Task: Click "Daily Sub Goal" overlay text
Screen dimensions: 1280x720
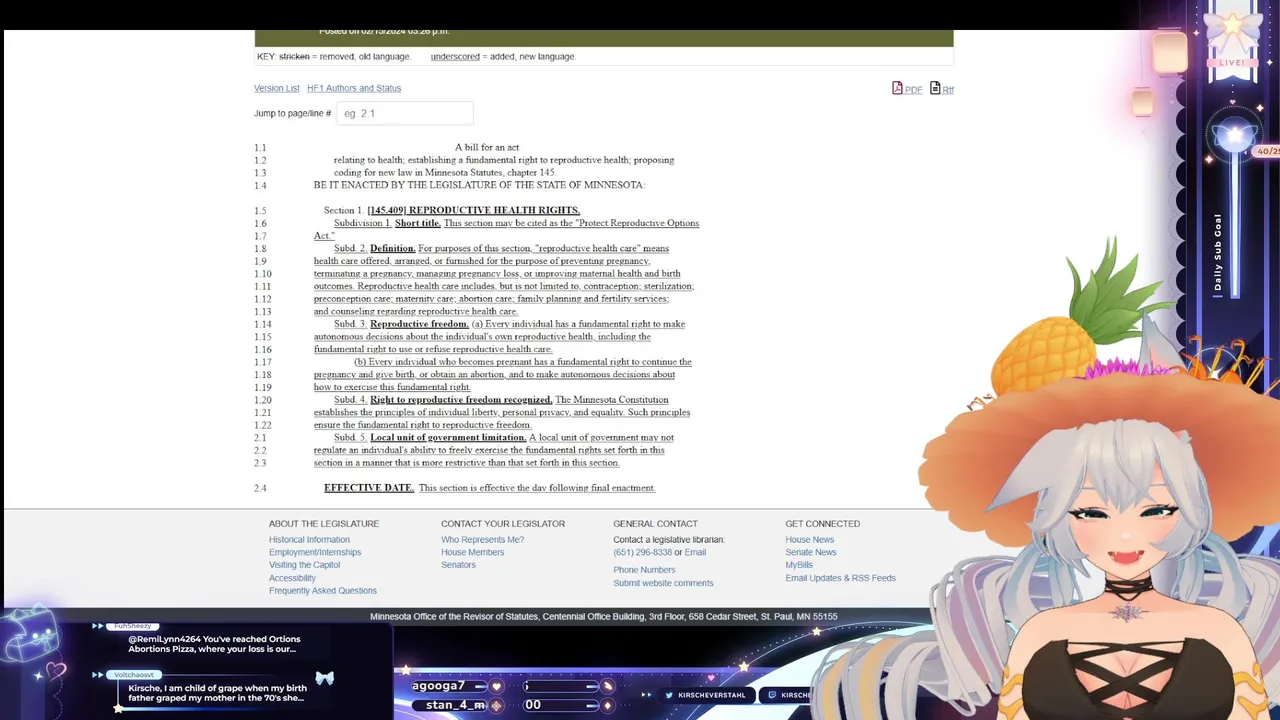Action: (1218, 252)
